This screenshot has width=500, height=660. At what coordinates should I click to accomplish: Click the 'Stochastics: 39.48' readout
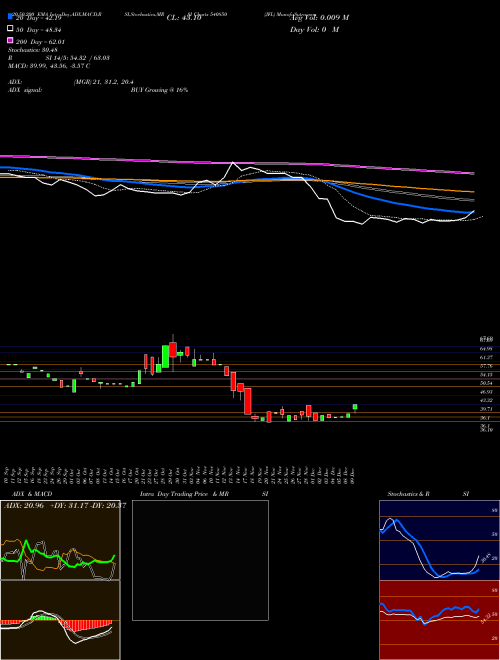click(33, 50)
